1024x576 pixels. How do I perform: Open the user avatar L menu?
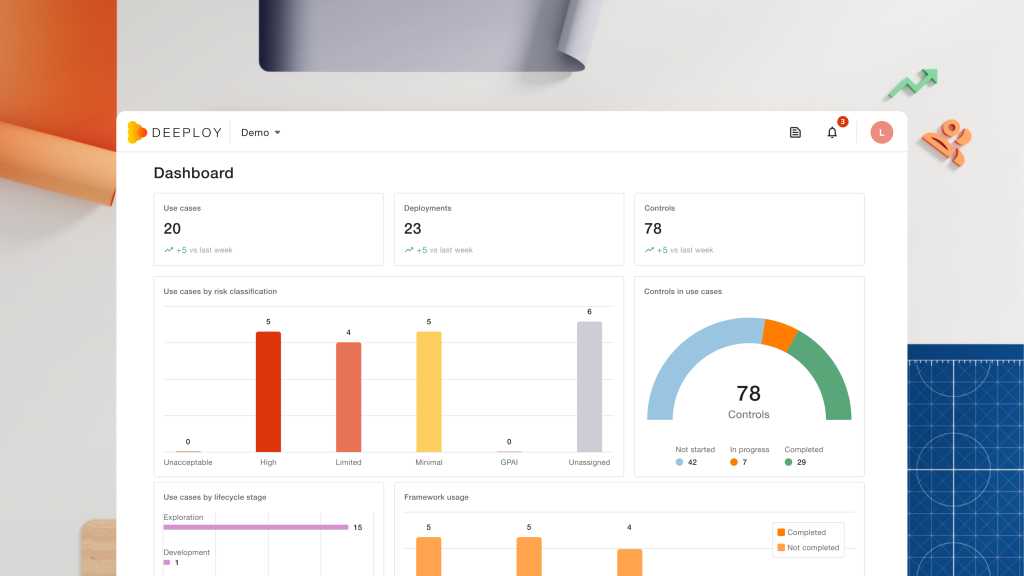(x=882, y=133)
